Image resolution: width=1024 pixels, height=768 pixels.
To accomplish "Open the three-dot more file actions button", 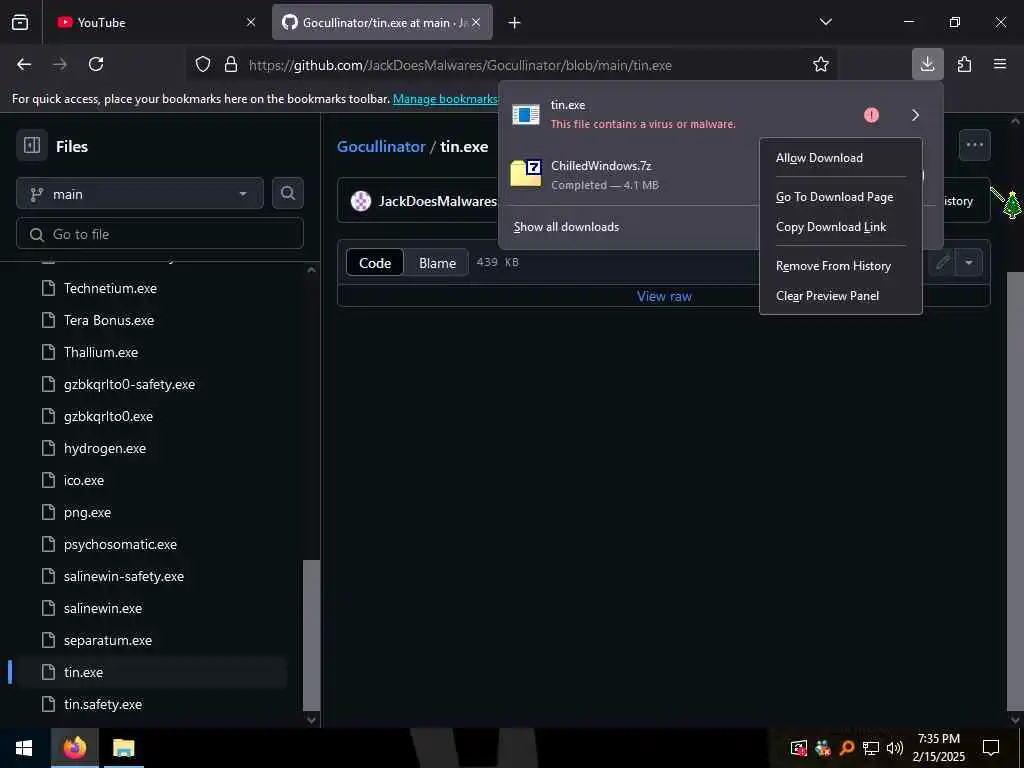I will coord(974,145).
